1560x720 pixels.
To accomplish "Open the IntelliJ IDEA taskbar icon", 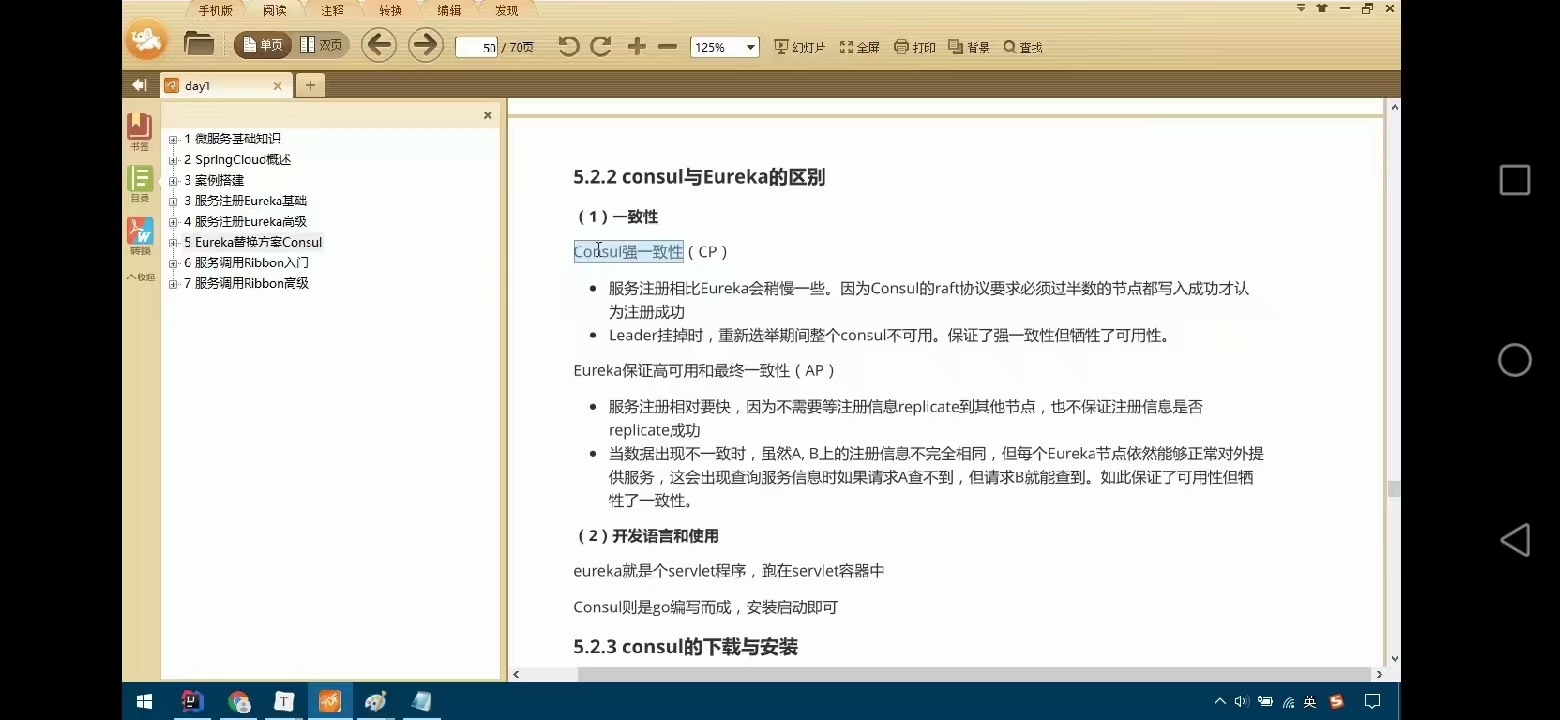I will (192, 702).
